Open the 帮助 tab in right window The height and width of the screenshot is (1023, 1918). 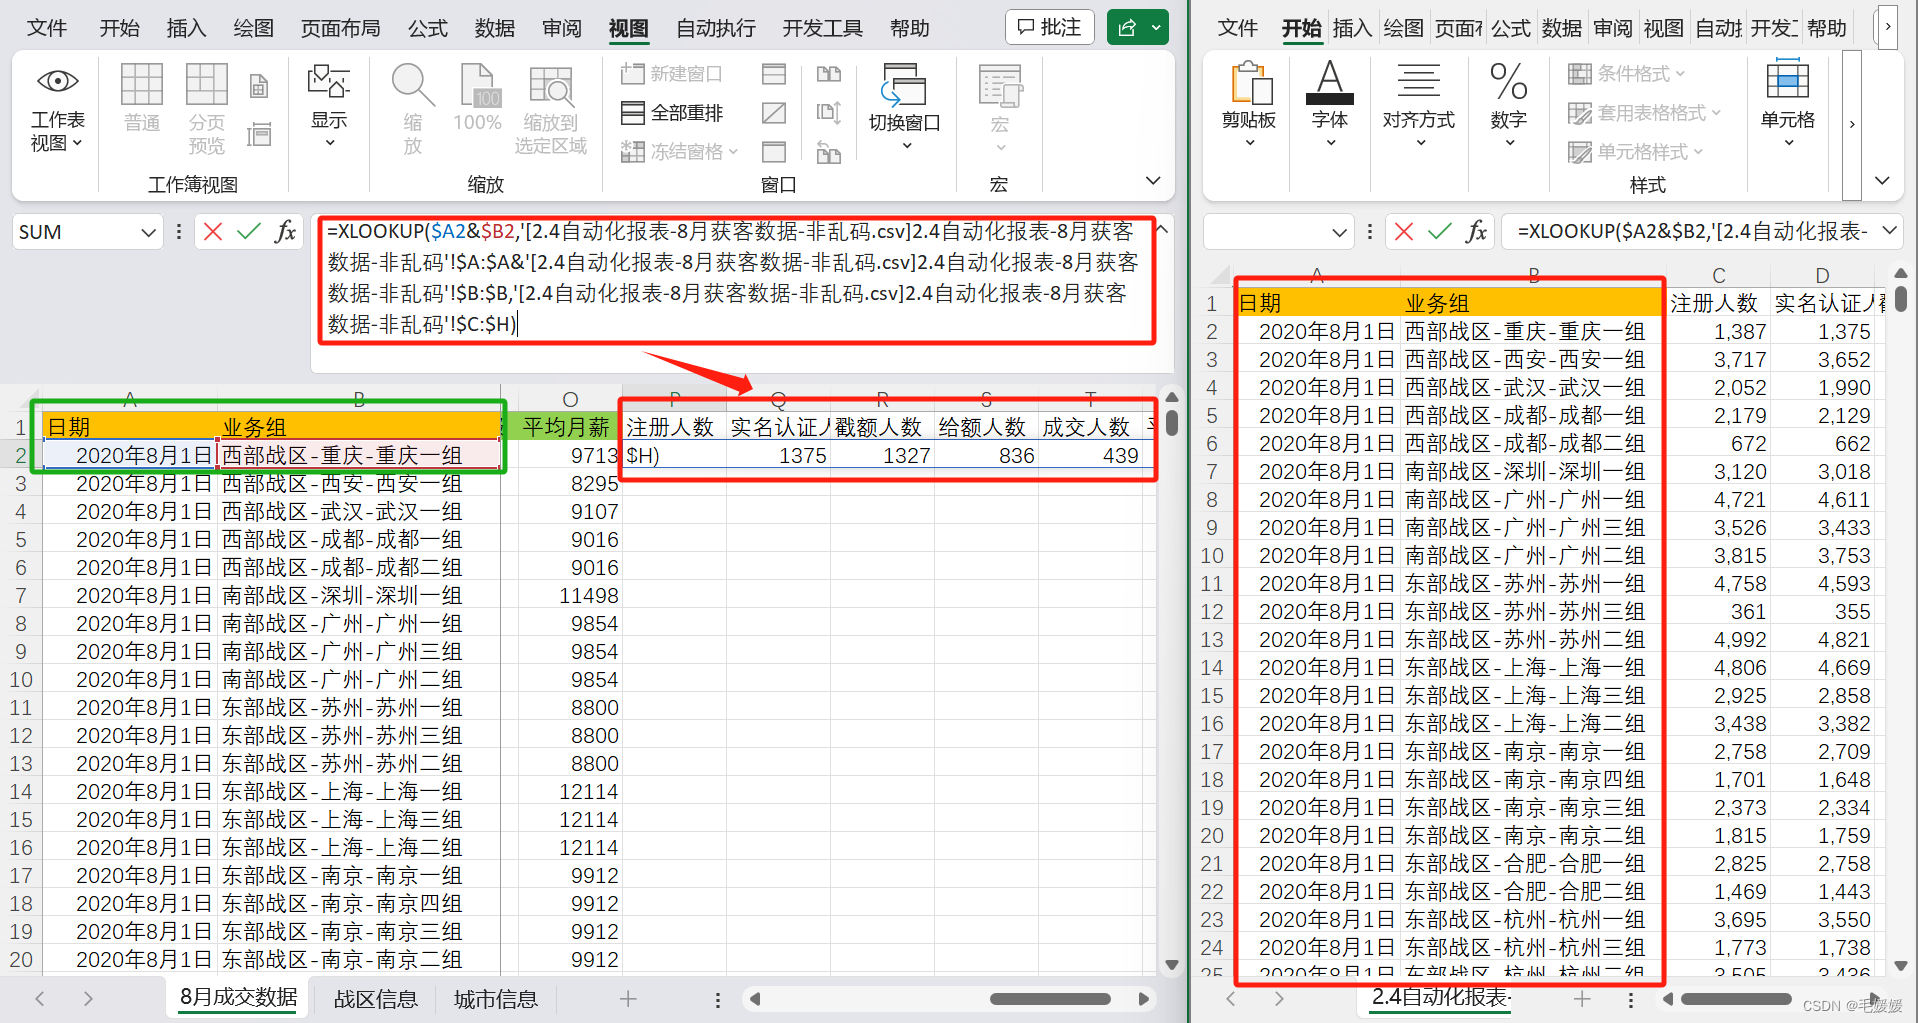pyautogui.click(x=1827, y=28)
